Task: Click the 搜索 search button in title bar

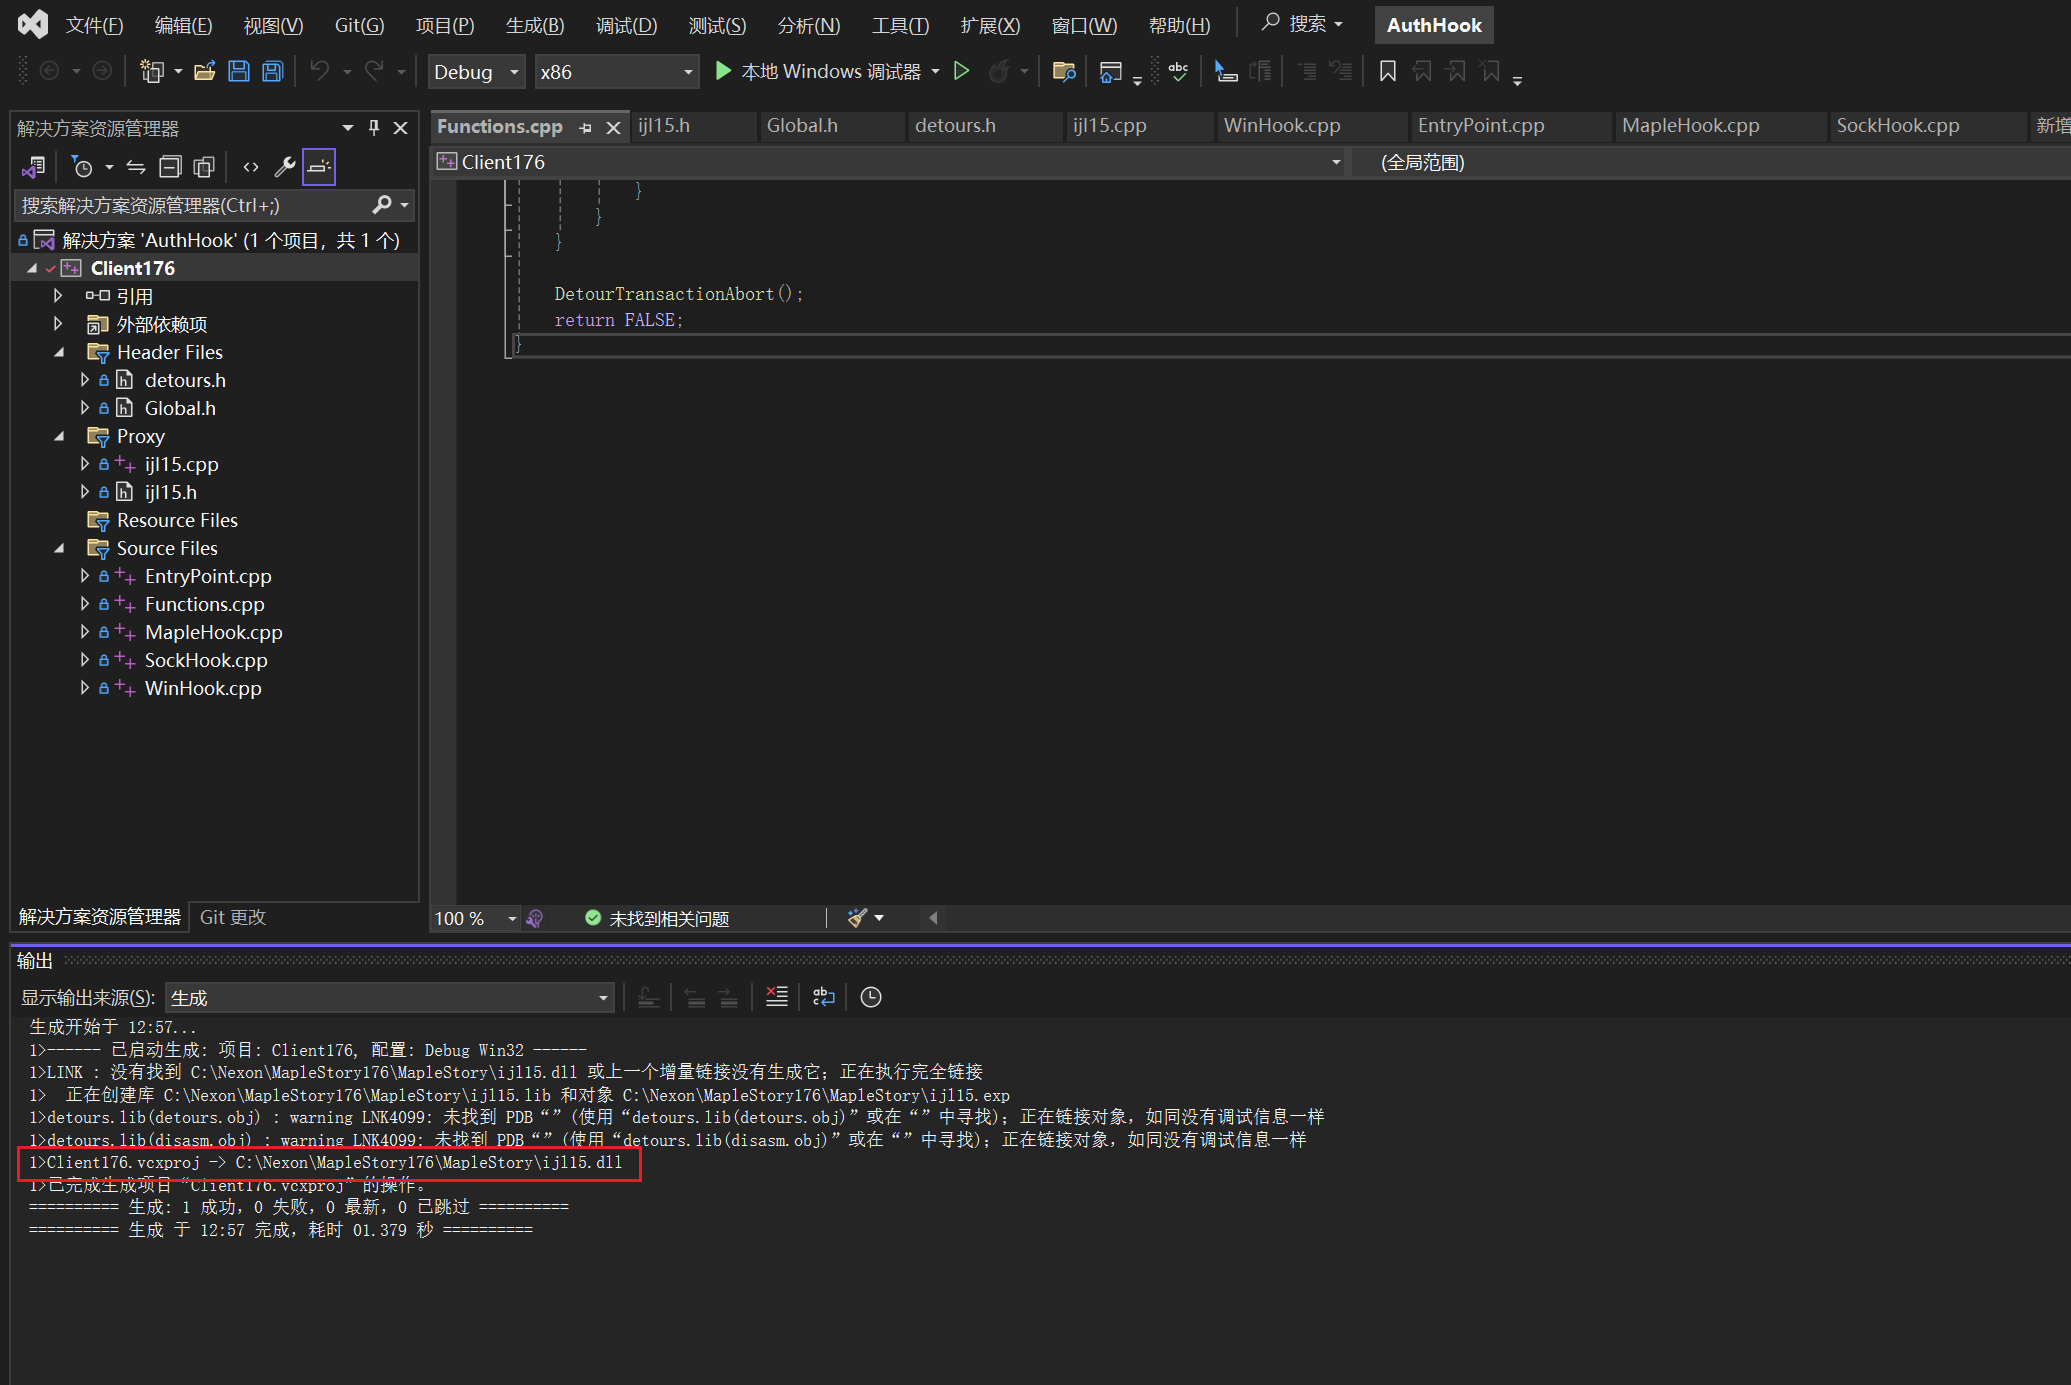Action: 1302,24
